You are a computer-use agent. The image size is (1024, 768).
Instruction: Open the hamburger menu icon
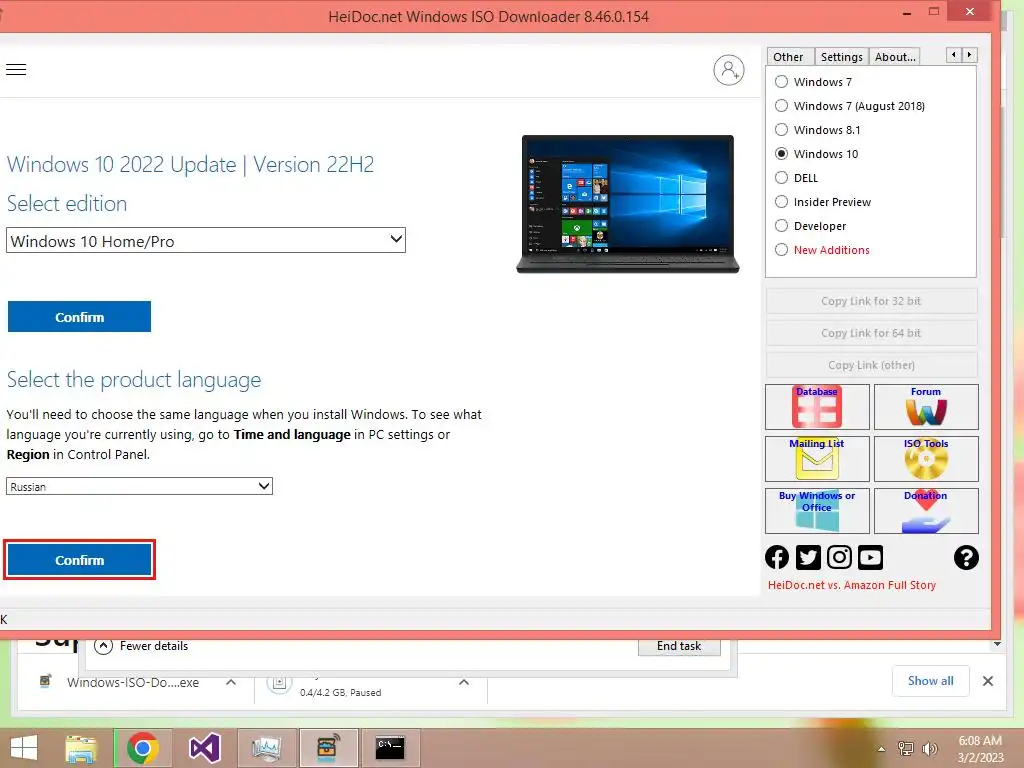tap(16, 69)
